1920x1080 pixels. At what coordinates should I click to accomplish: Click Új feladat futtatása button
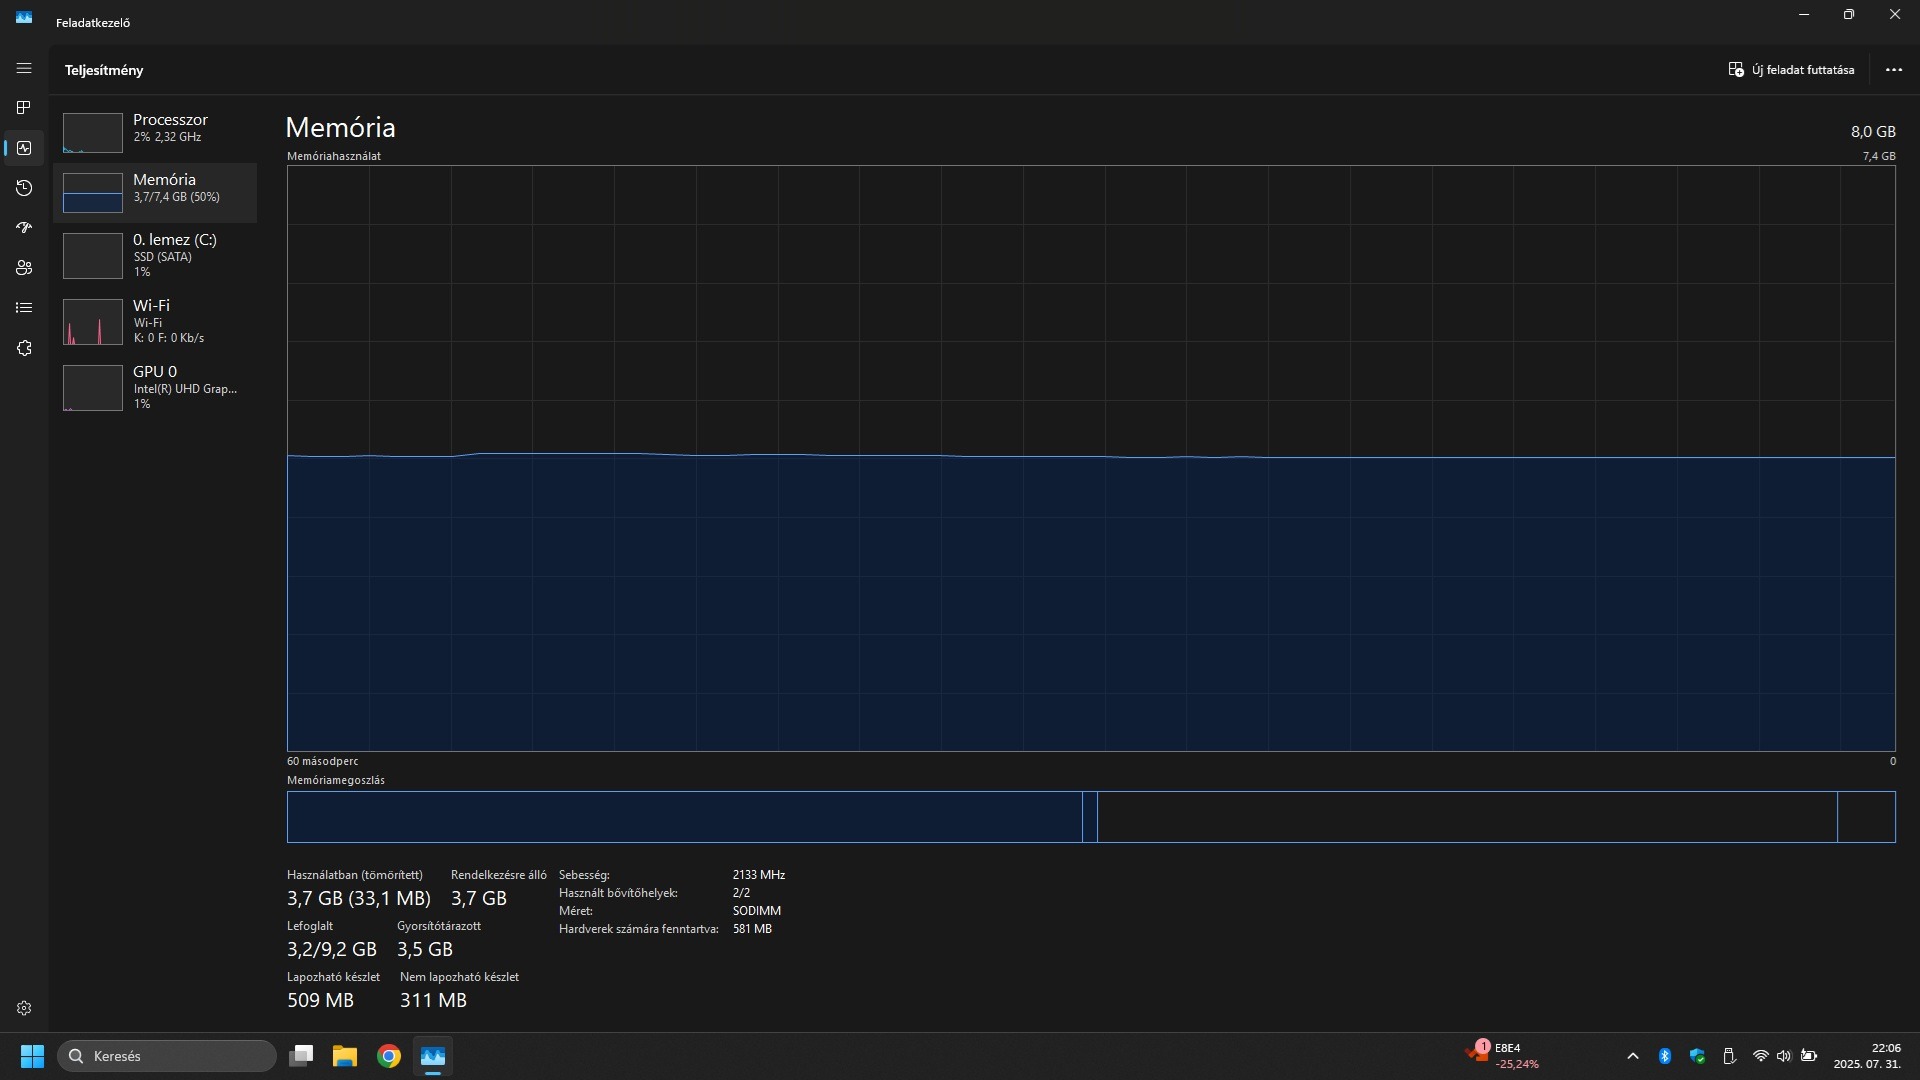[x=1791, y=70]
